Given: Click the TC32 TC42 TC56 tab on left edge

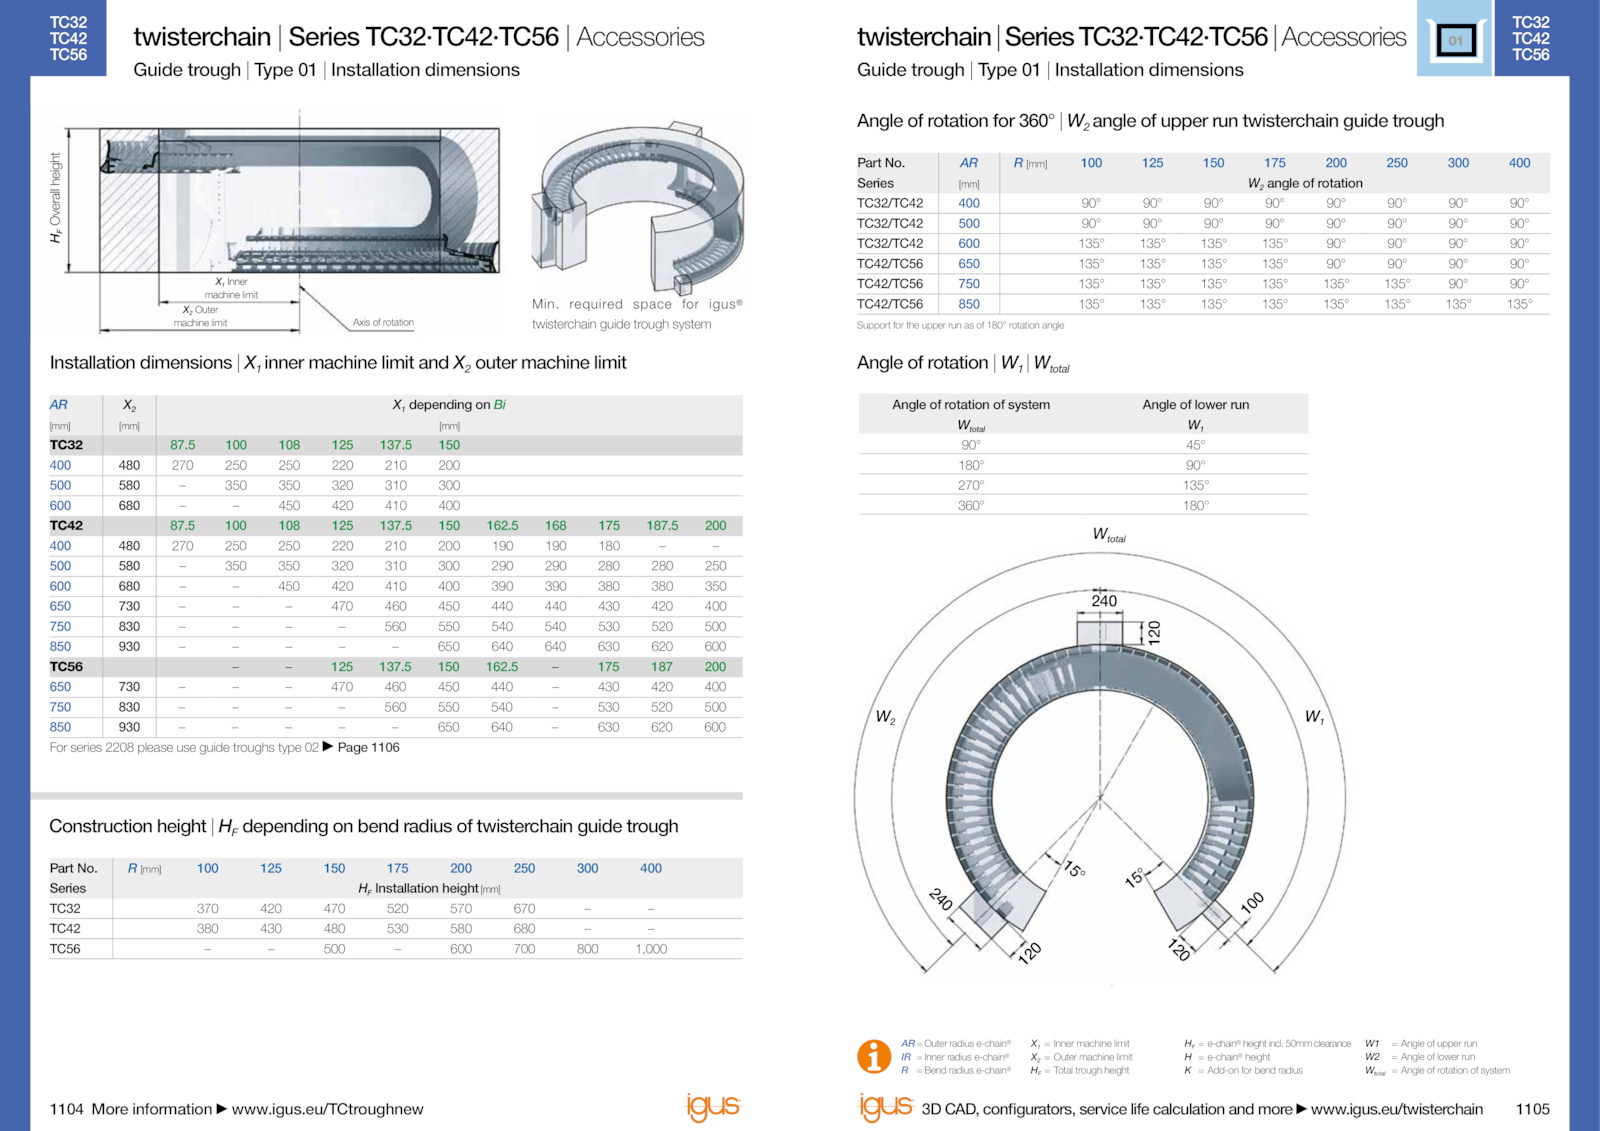Looking at the screenshot, I should (68, 38).
